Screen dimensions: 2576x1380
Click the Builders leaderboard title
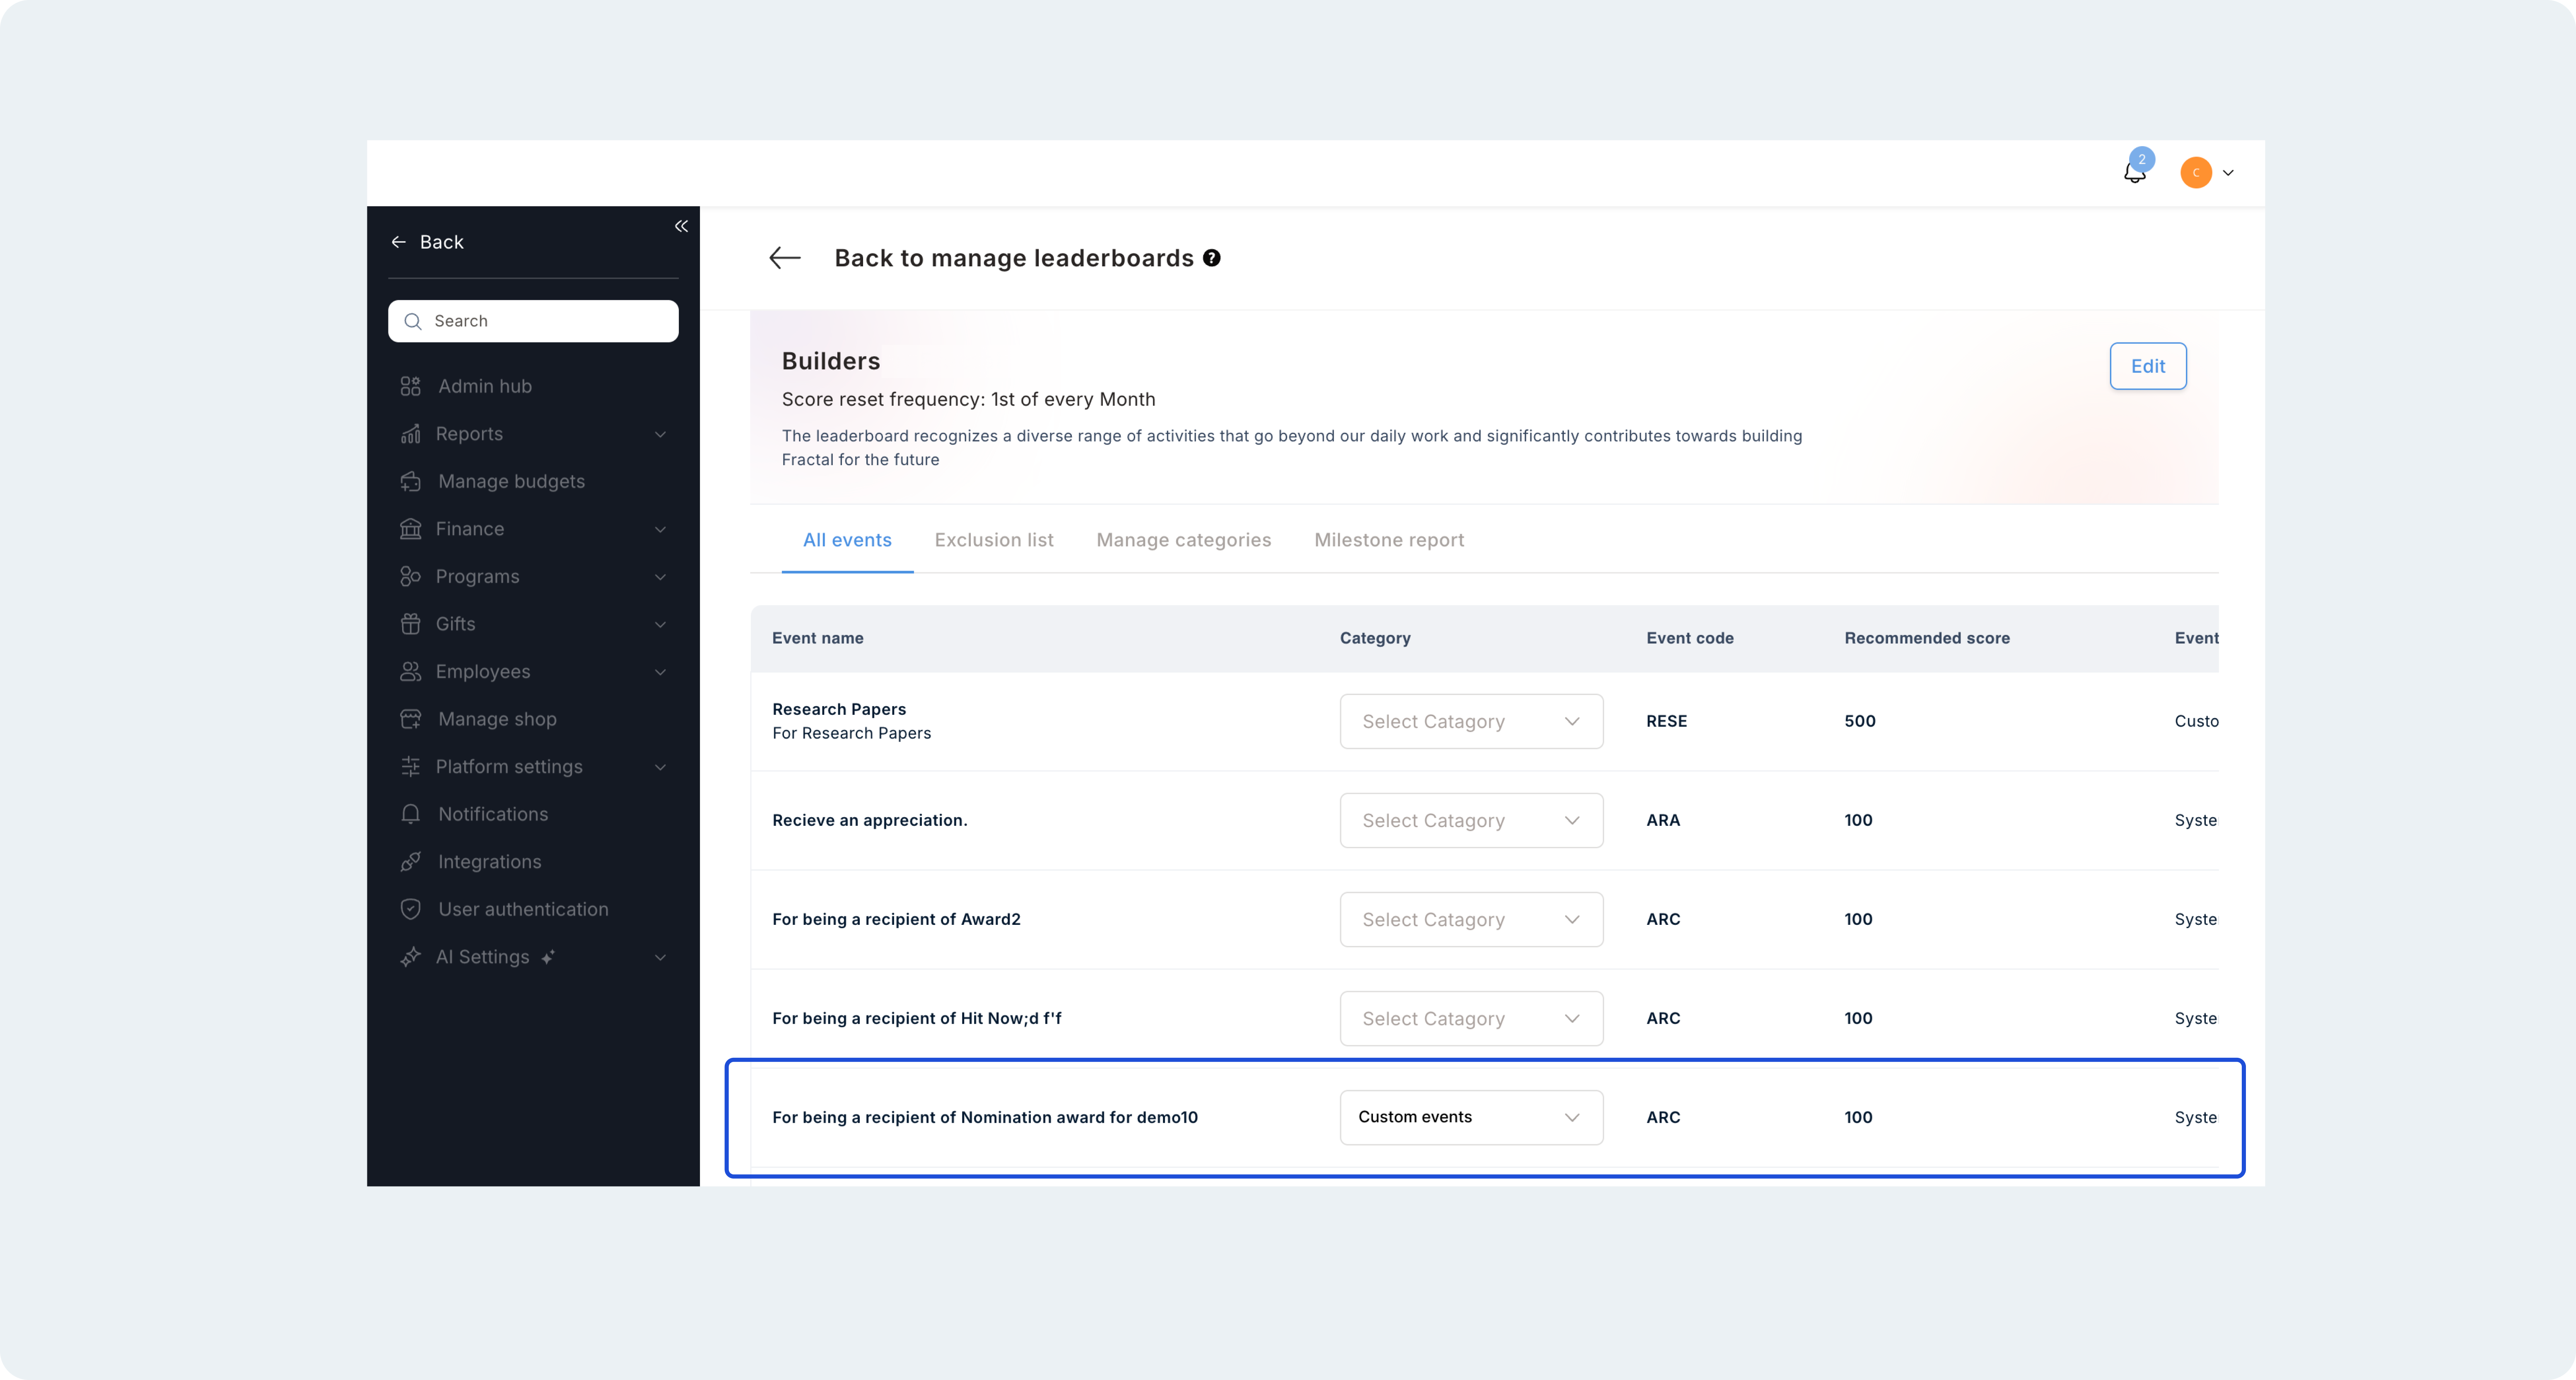[x=831, y=361]
